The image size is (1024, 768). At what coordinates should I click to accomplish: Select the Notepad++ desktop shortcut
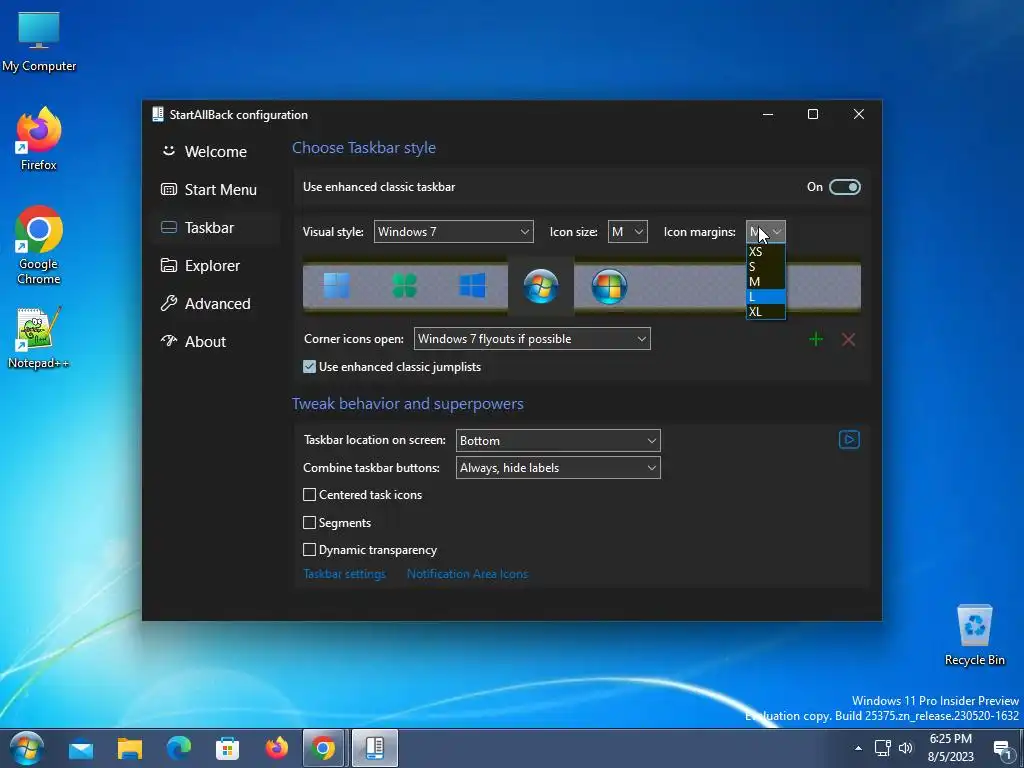pyautogui.click(x=39, y=338)
